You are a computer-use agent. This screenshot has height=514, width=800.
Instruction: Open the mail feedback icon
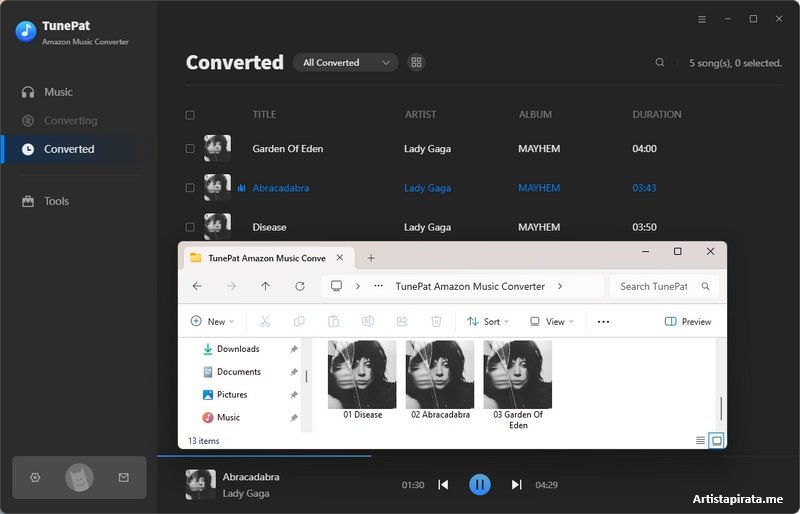click(123, 477)
